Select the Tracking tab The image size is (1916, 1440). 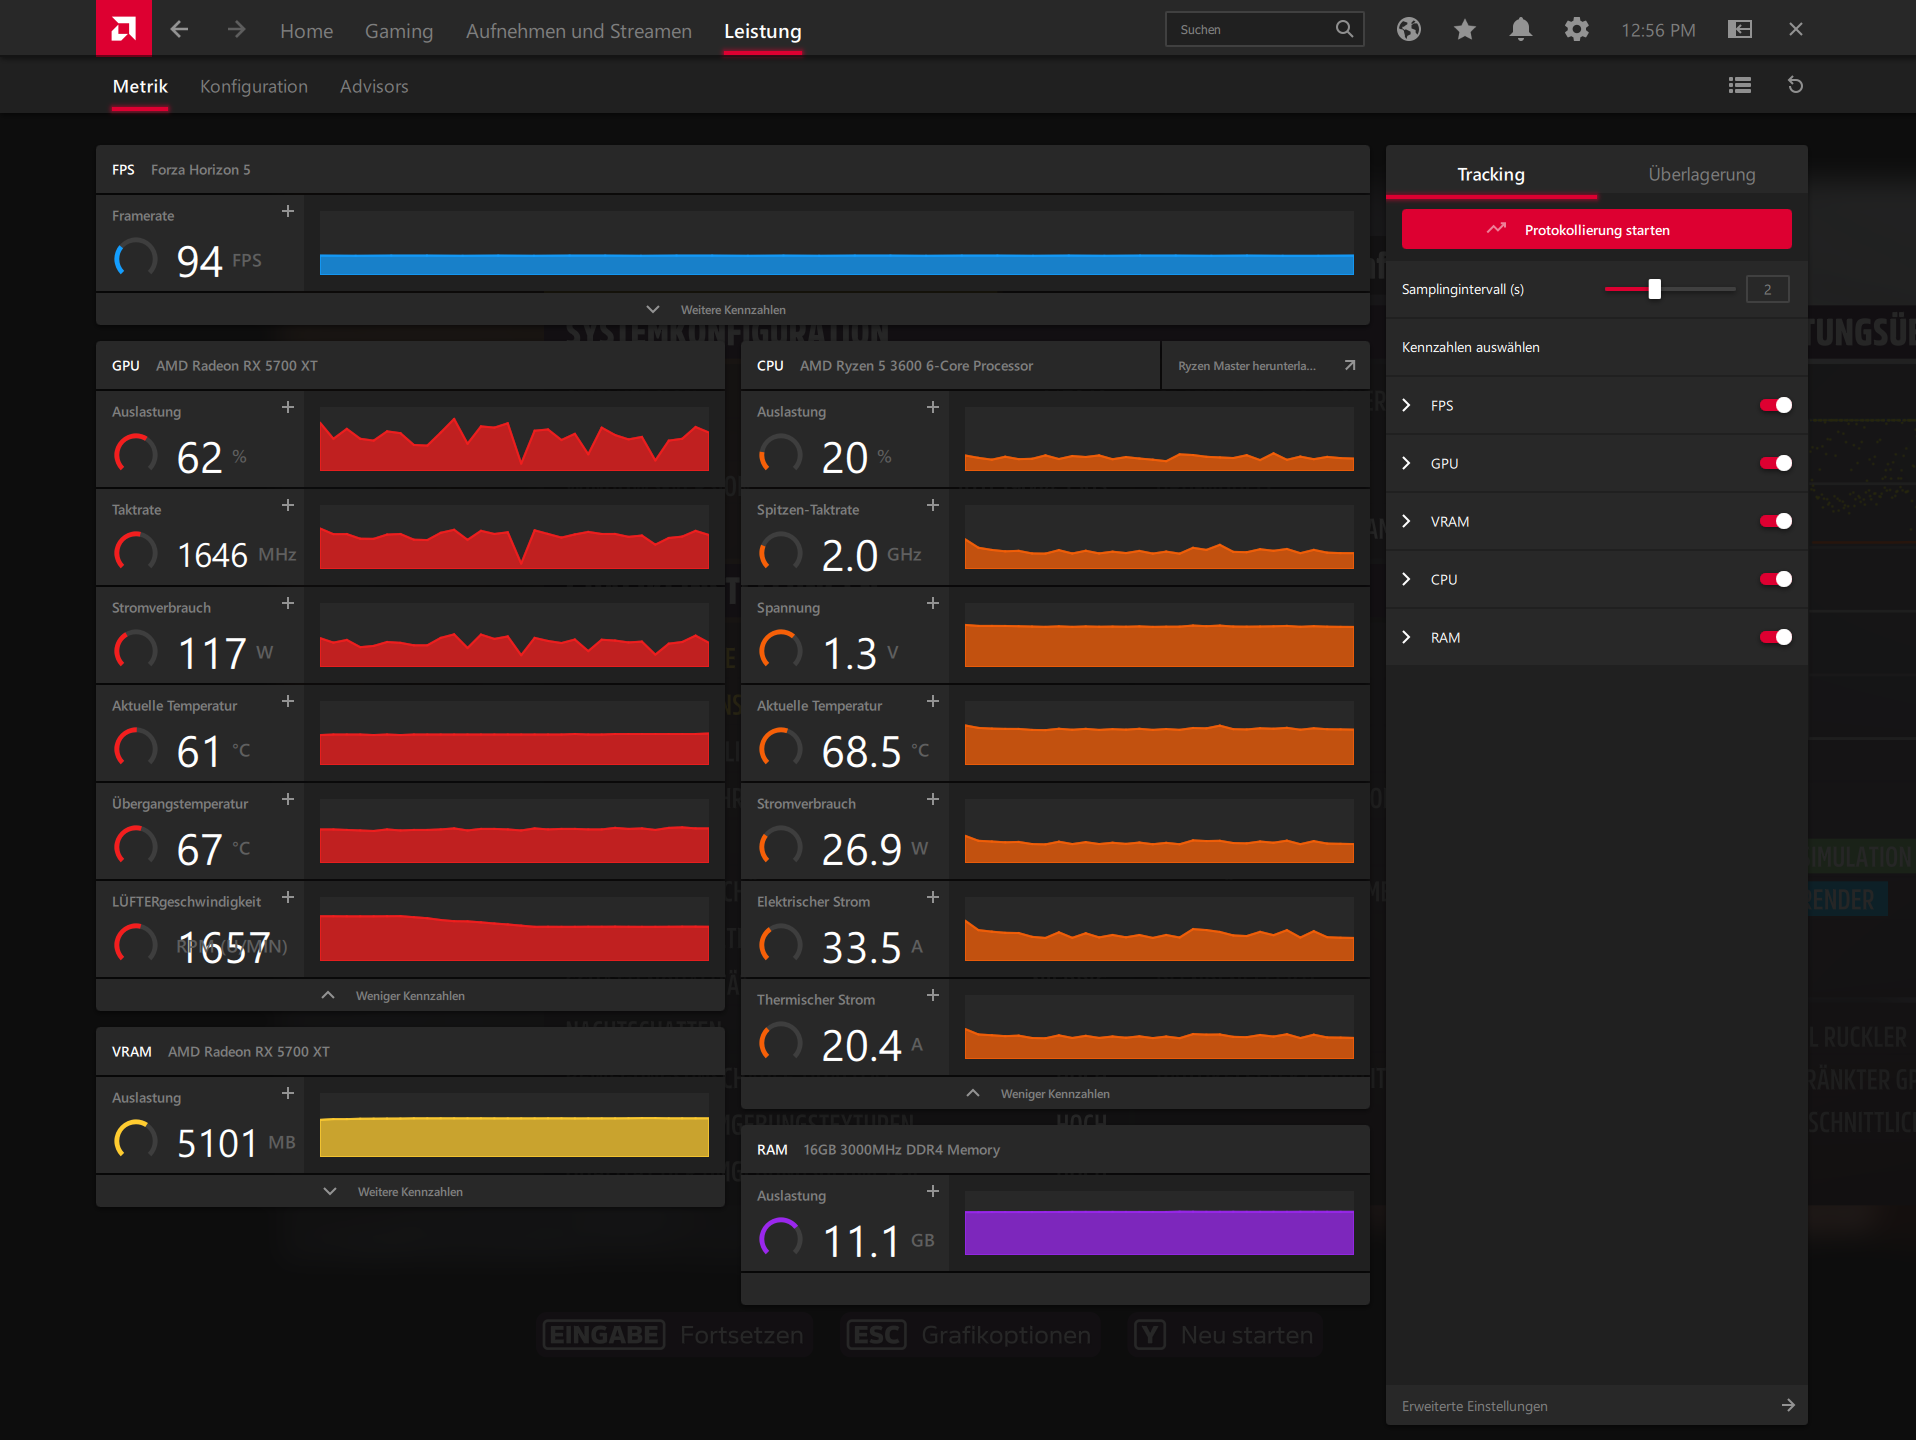coord(1491,174)
